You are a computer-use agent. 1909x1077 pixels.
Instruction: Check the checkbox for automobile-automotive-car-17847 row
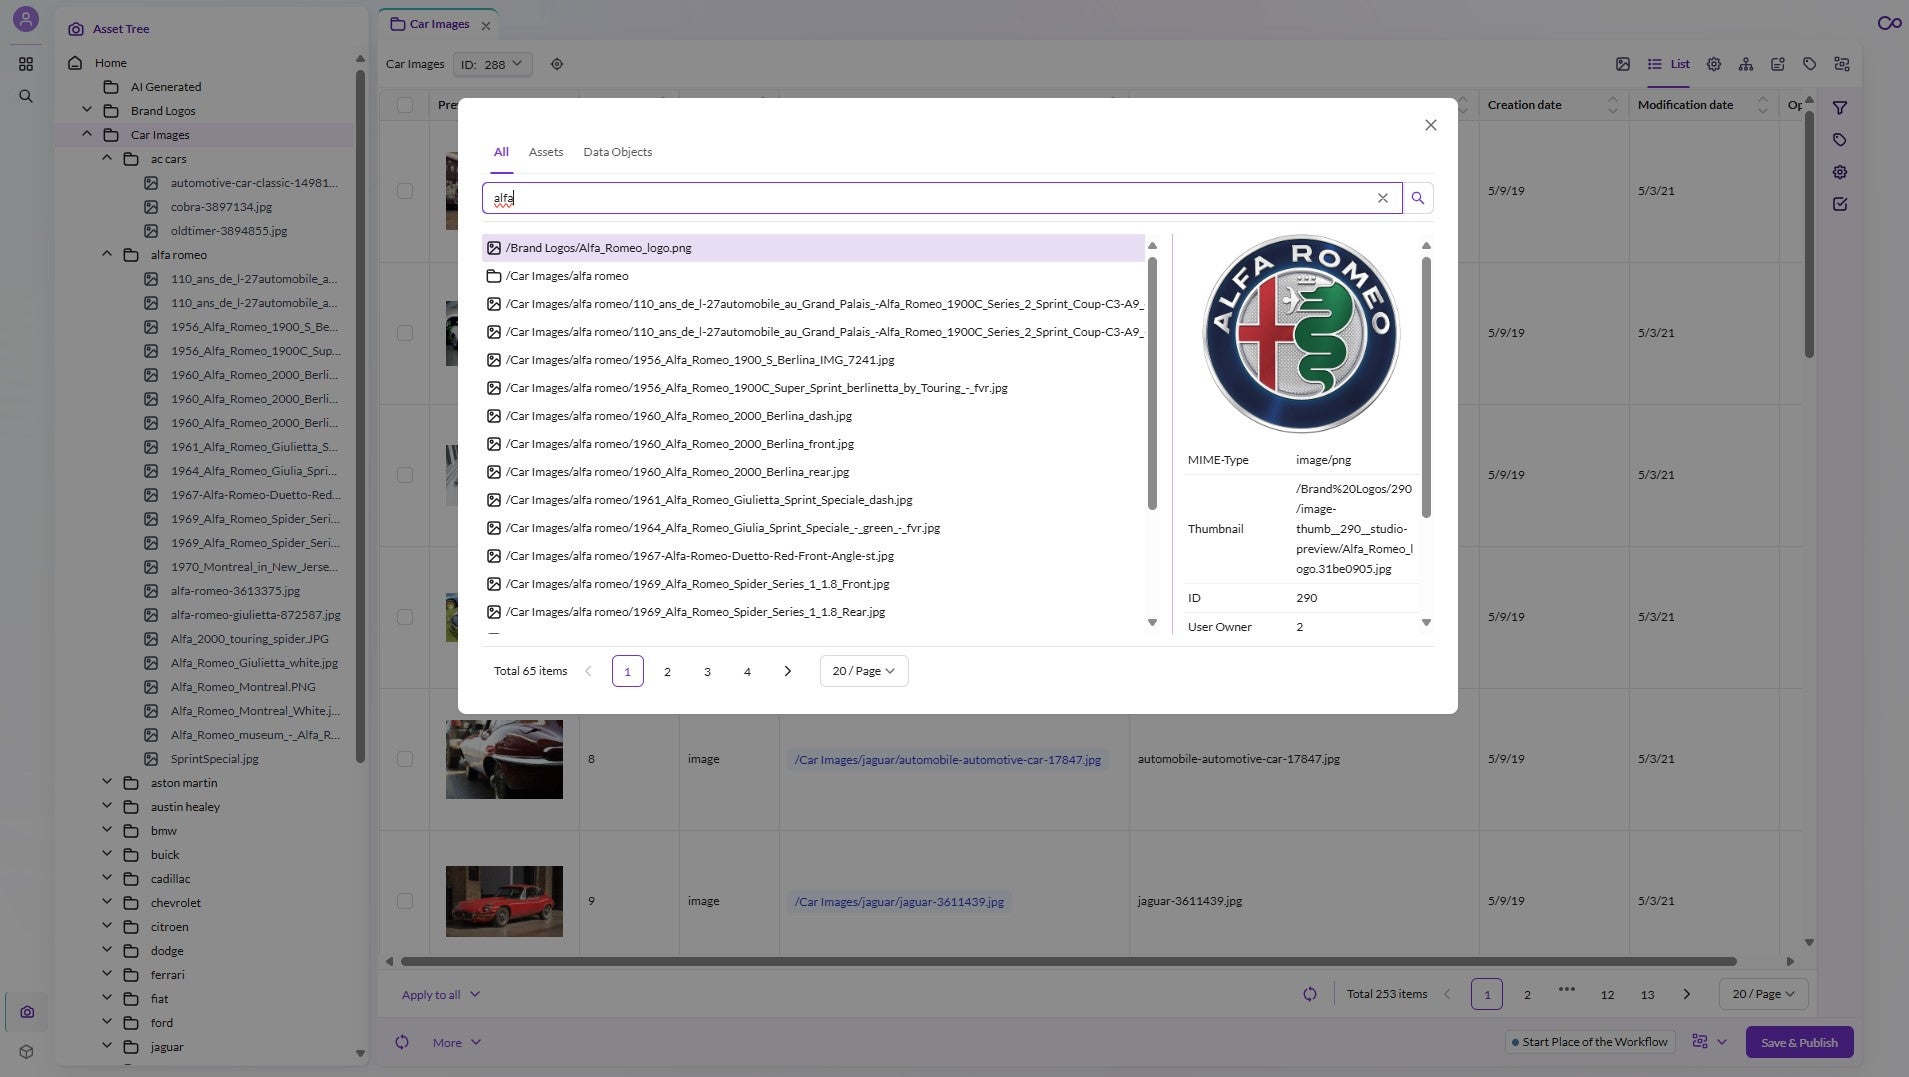404,759
